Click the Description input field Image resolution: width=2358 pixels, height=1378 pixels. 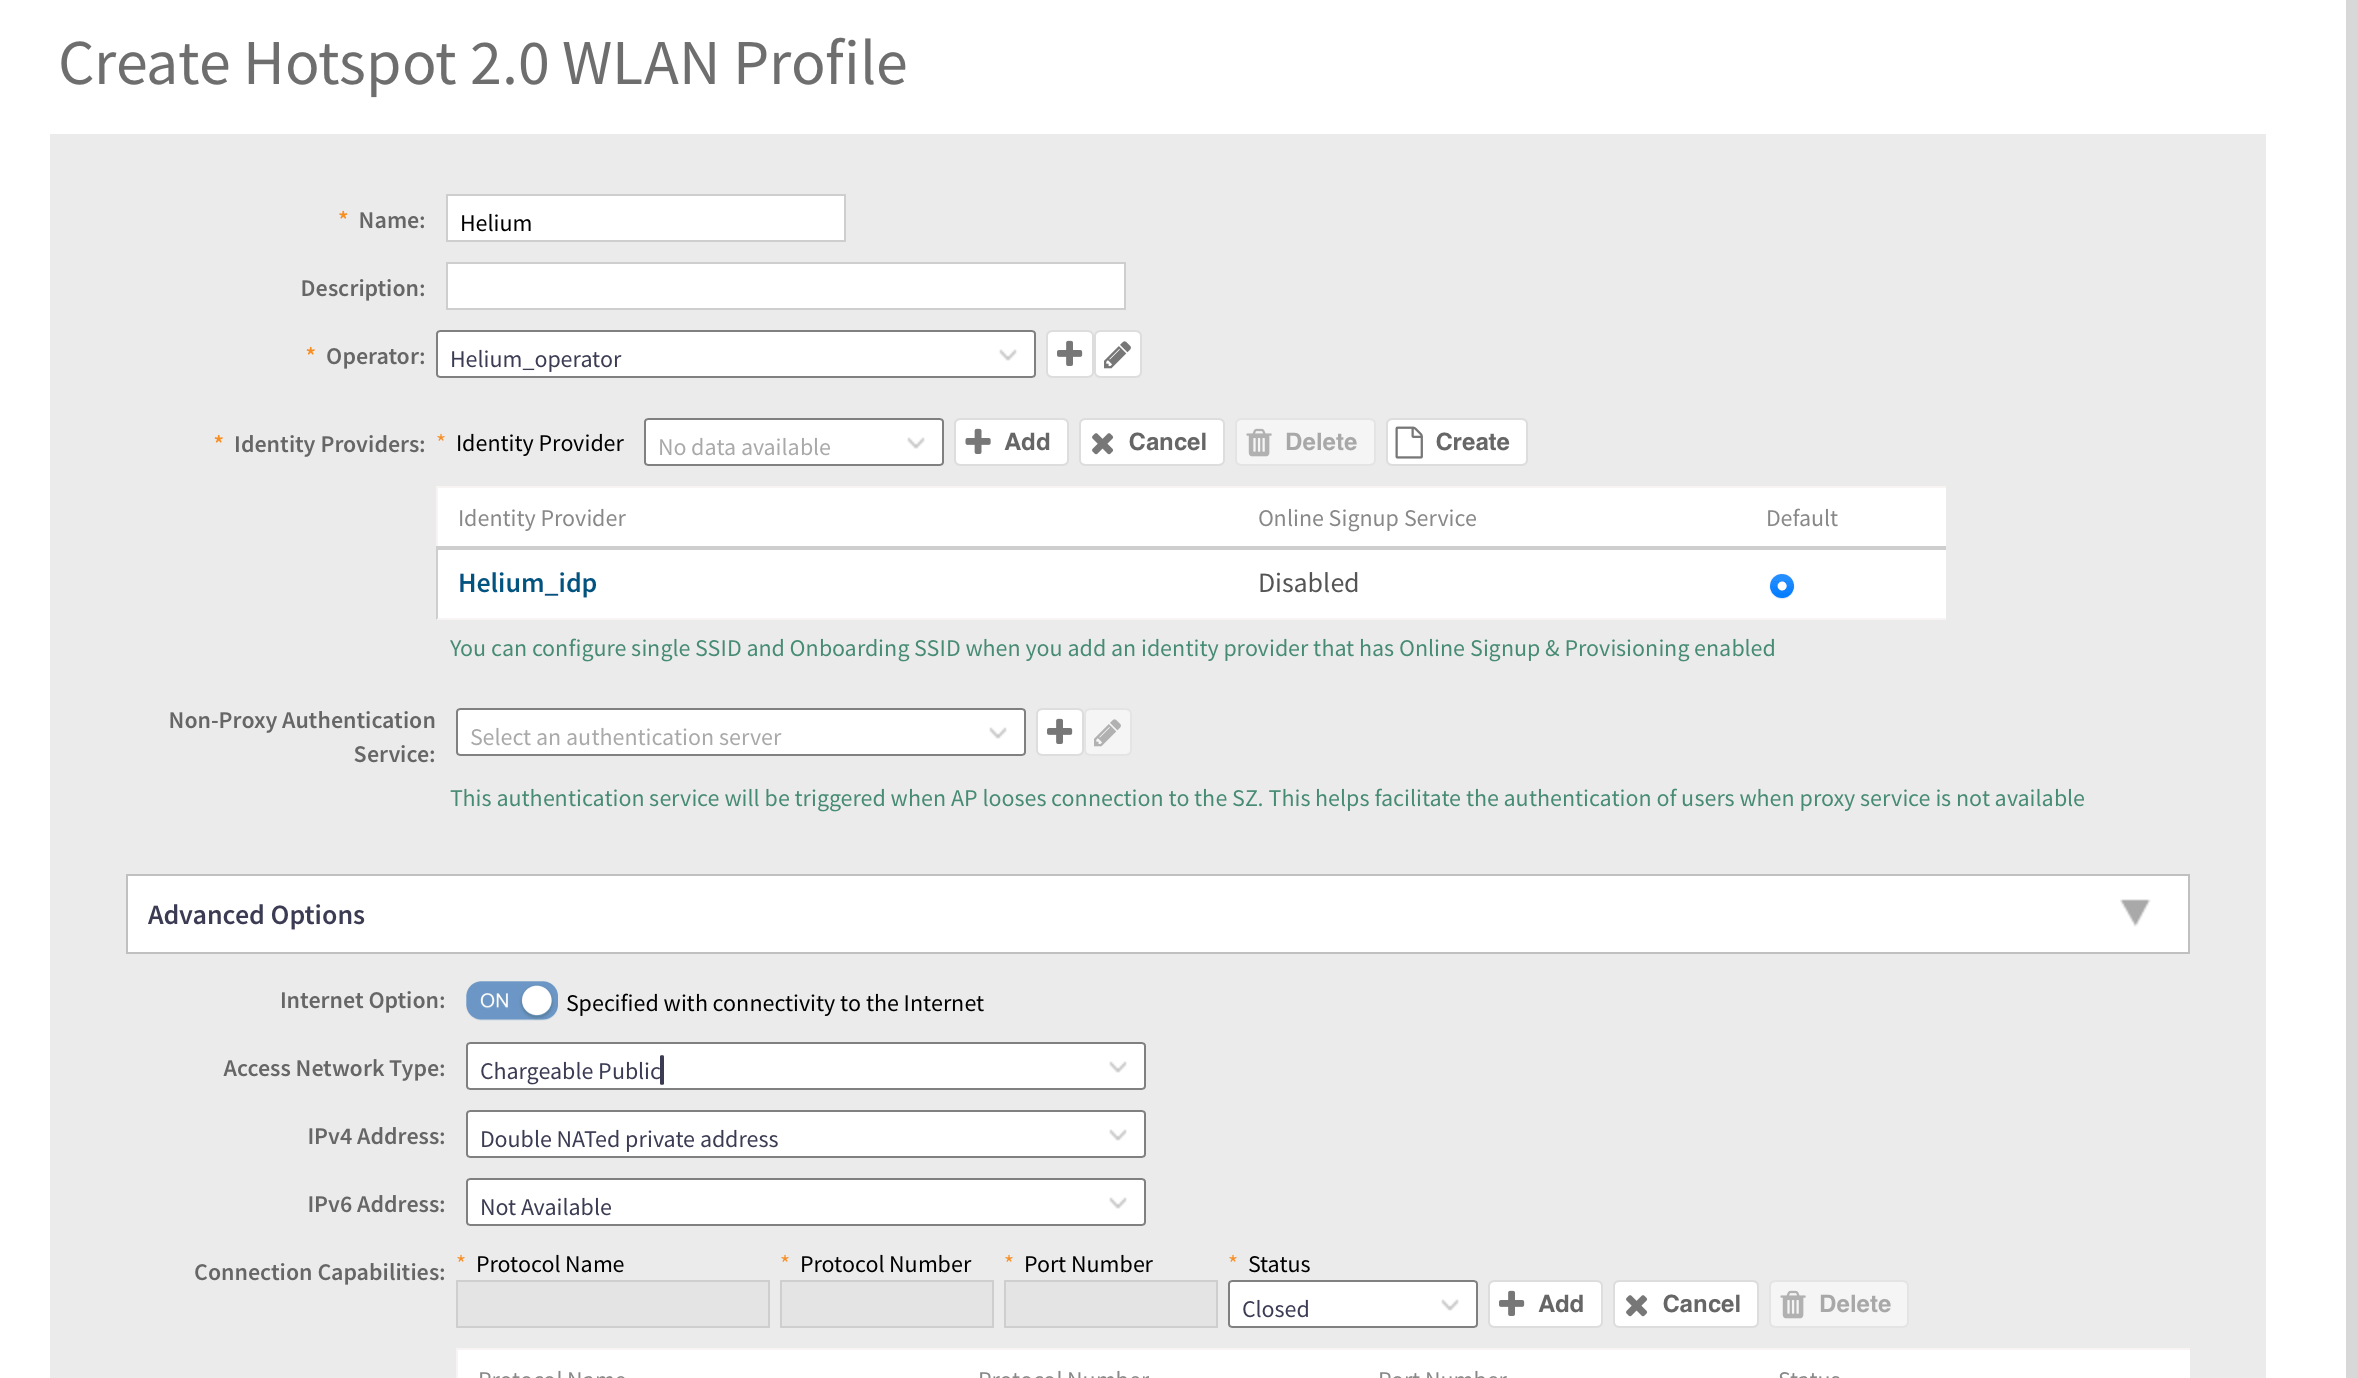point(785,287)
